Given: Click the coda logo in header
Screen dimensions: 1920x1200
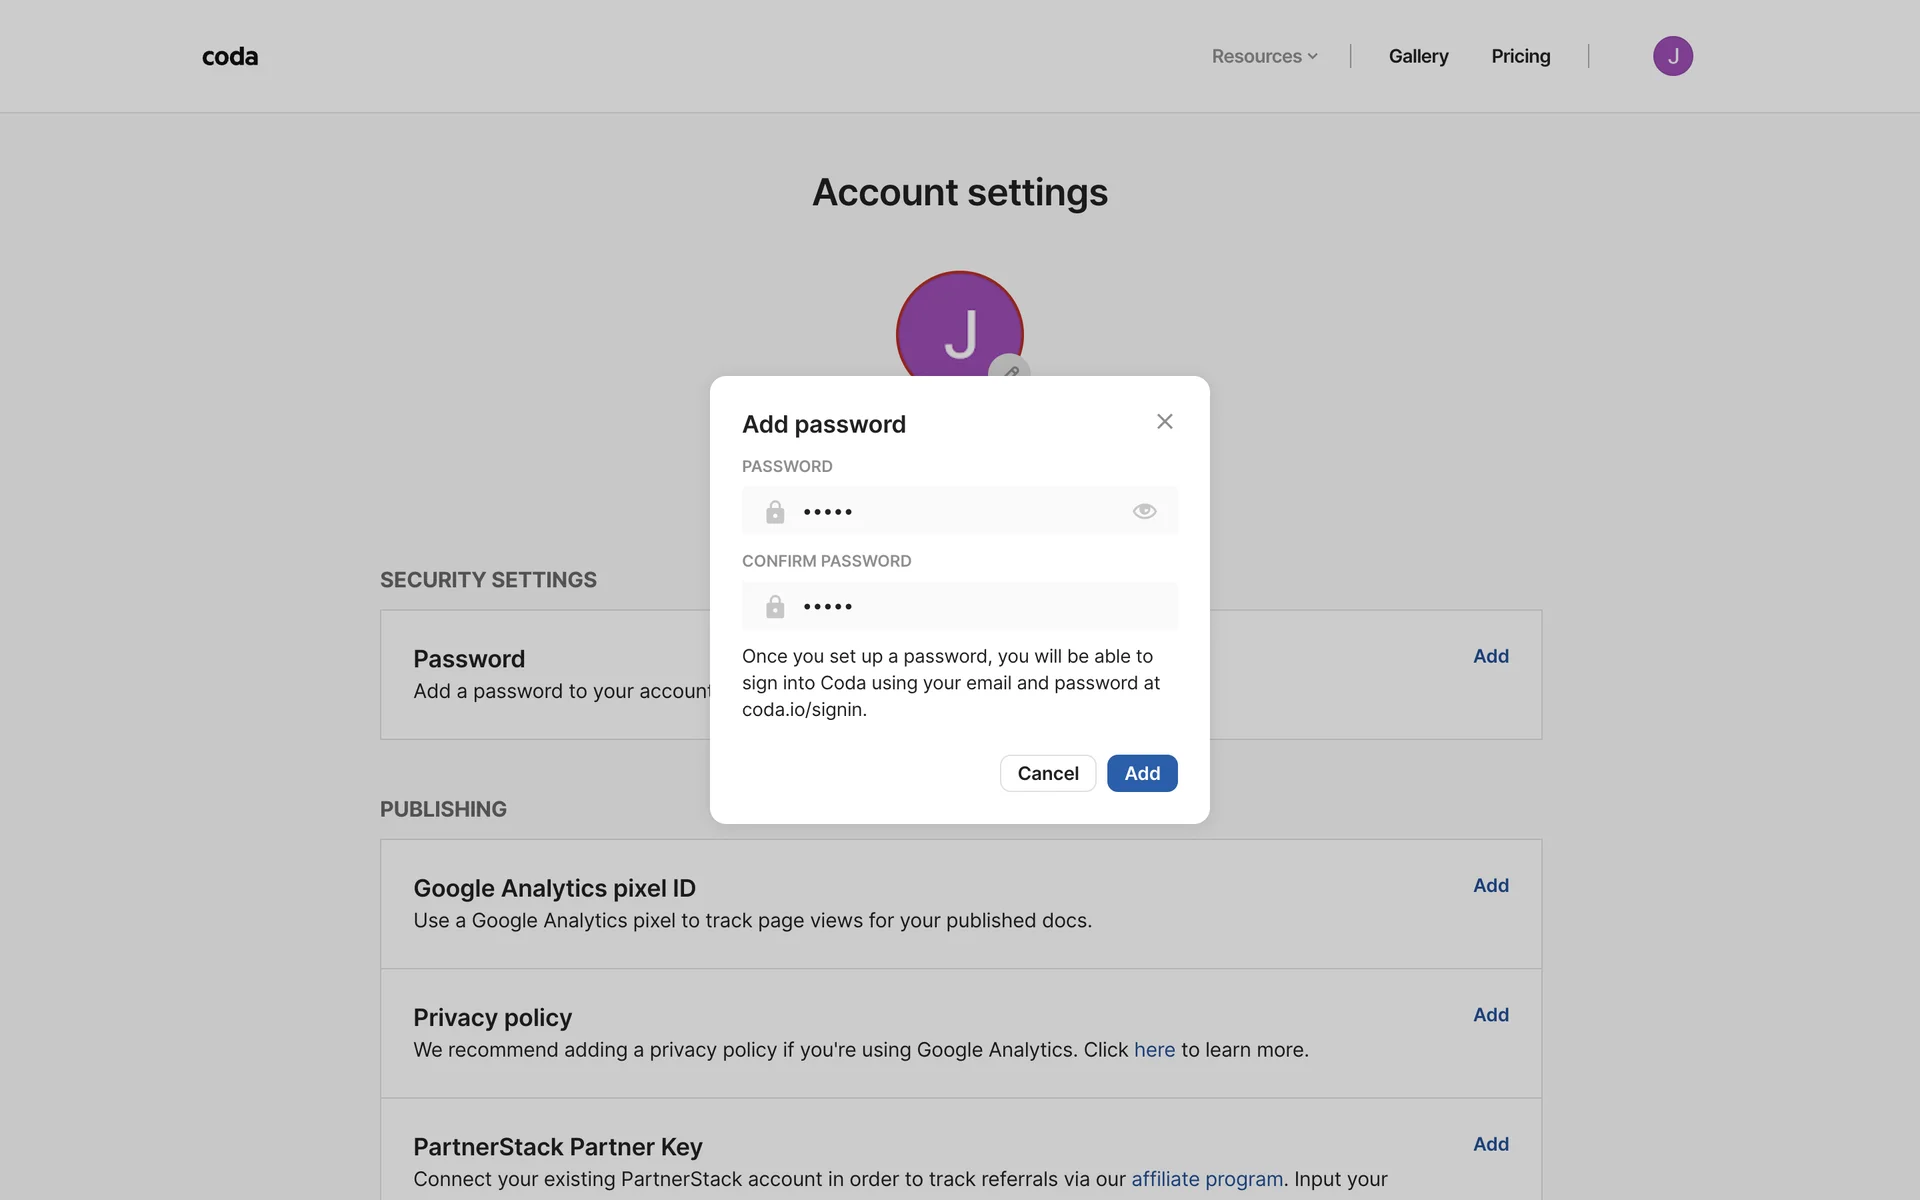Looking at the screenshot, I should point(230,56).
